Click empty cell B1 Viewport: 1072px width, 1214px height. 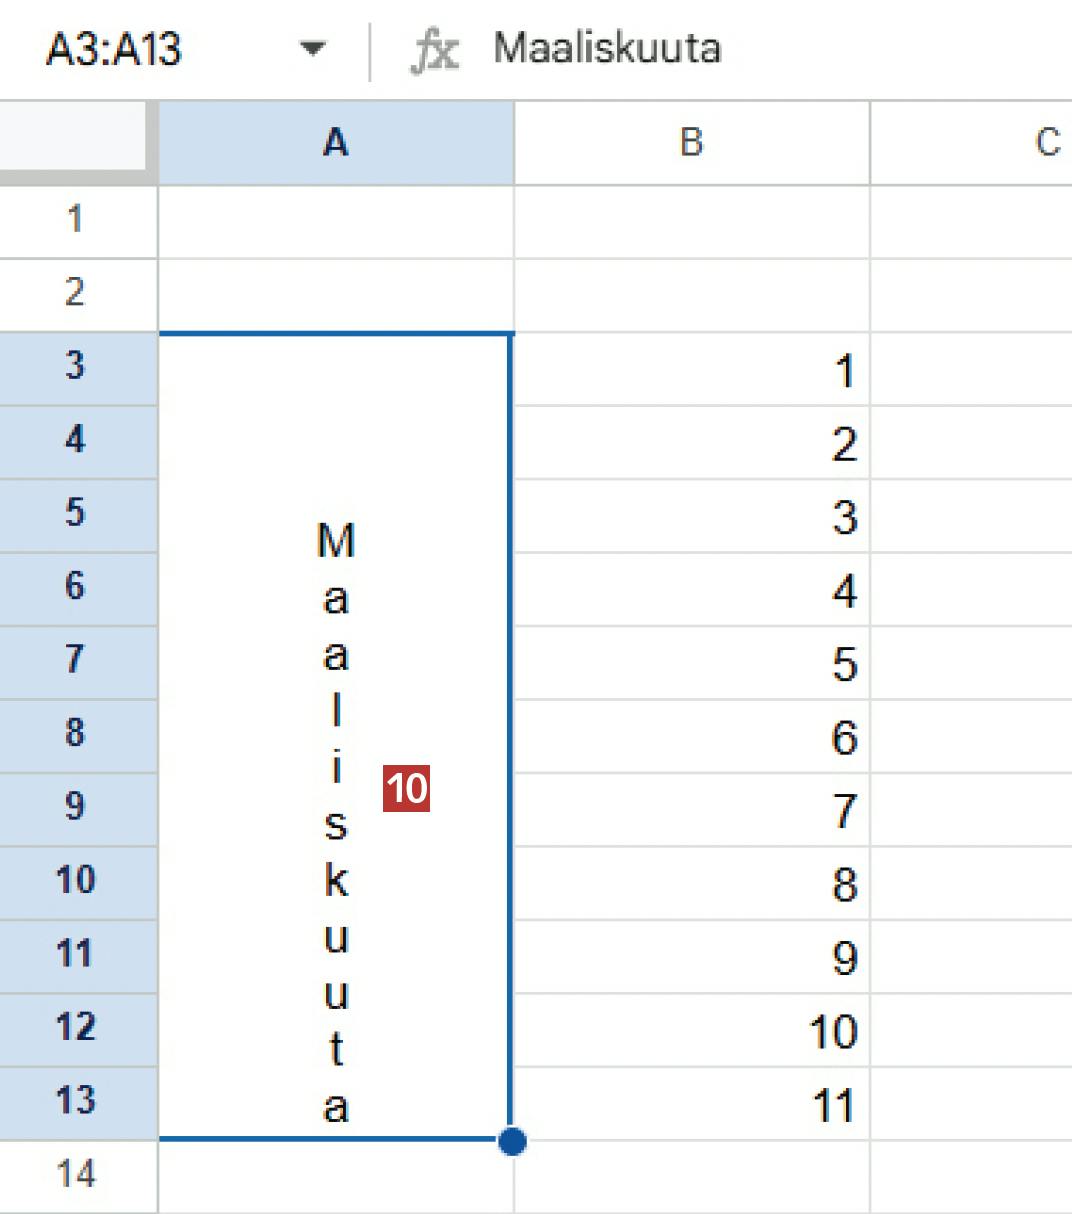(691, 220)
